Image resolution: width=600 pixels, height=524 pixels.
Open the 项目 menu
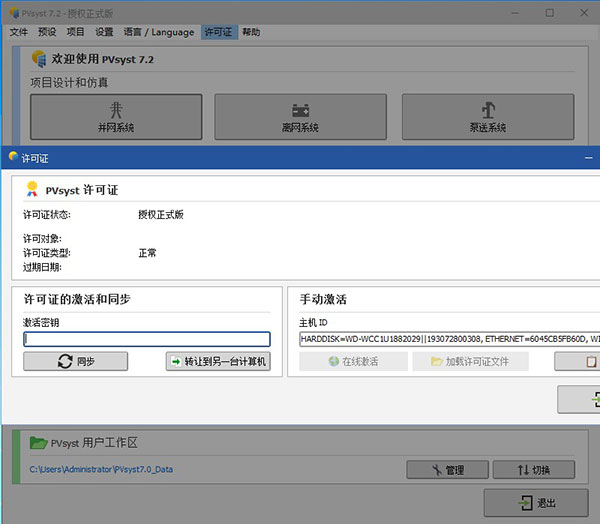[x=76, y=32]
